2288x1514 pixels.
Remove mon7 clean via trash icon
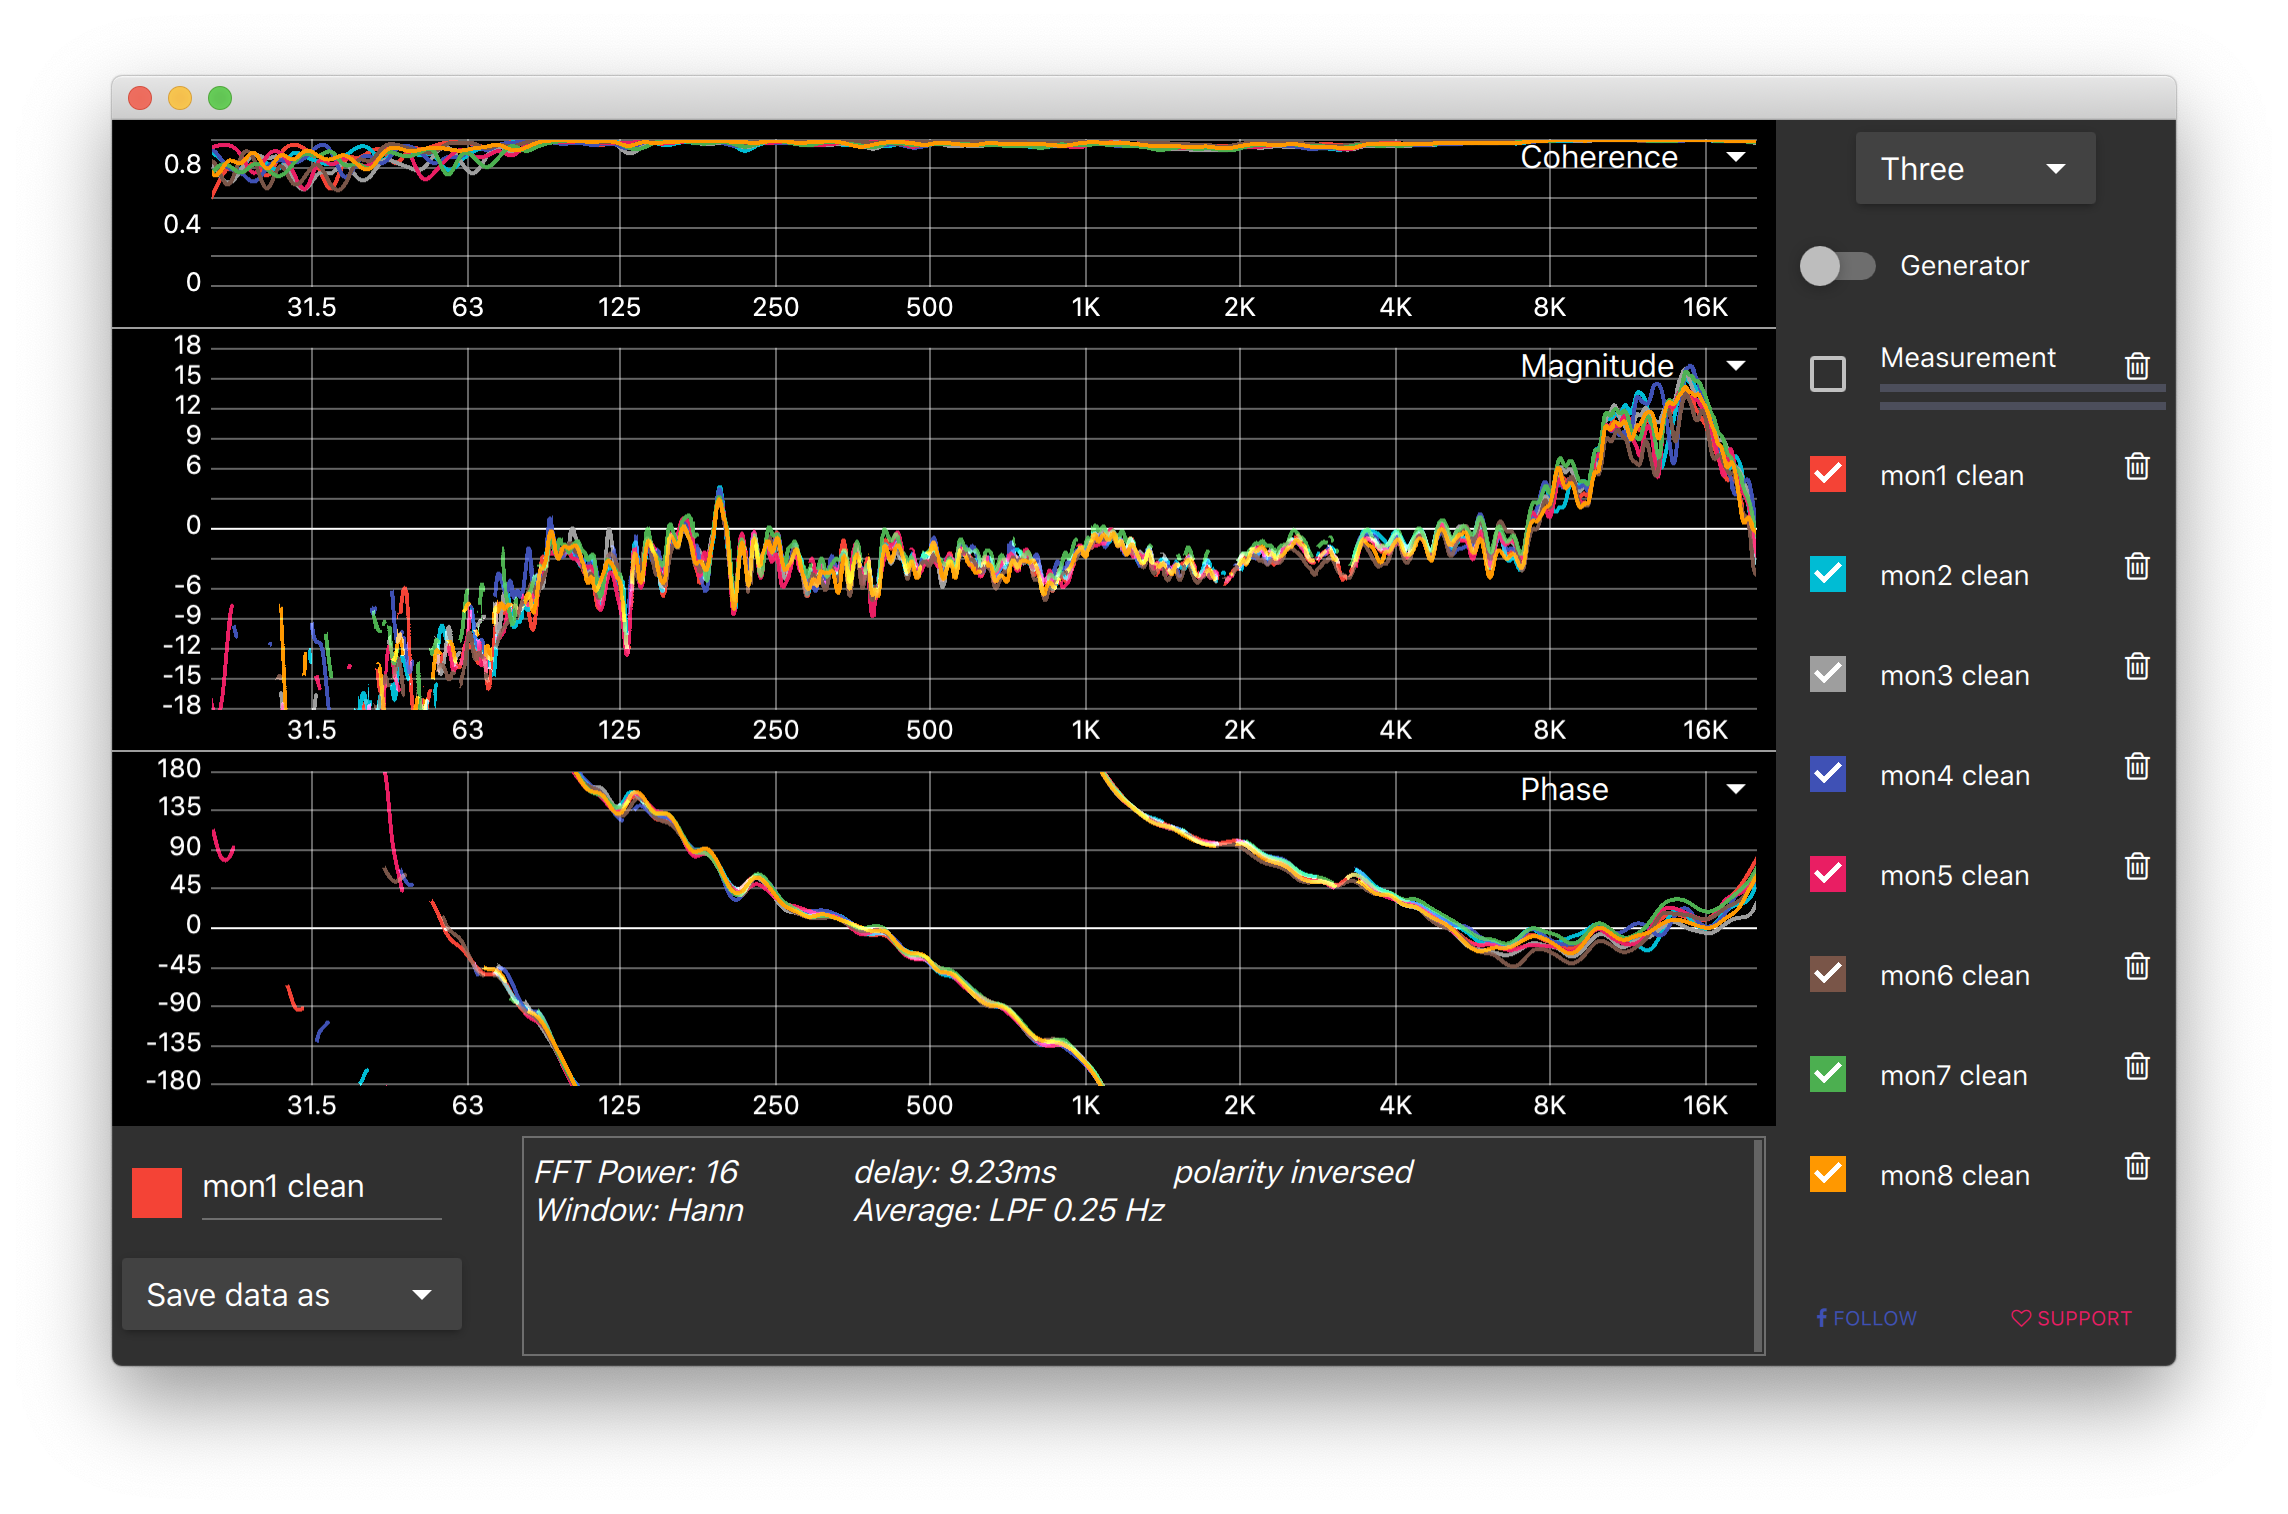2137,1067
